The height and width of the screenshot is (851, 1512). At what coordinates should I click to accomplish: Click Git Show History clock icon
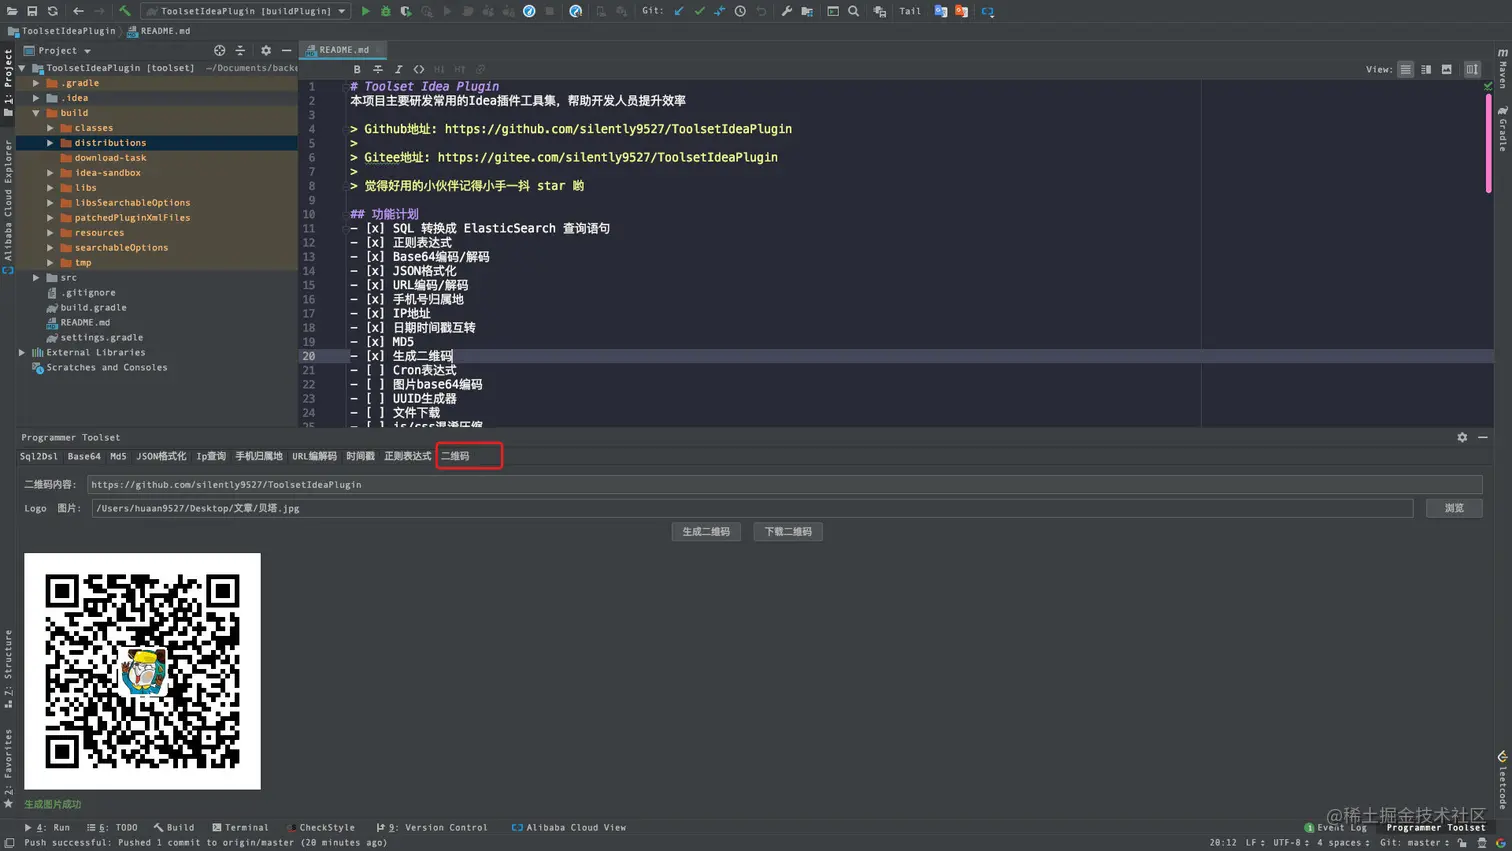tap(740, 11)
